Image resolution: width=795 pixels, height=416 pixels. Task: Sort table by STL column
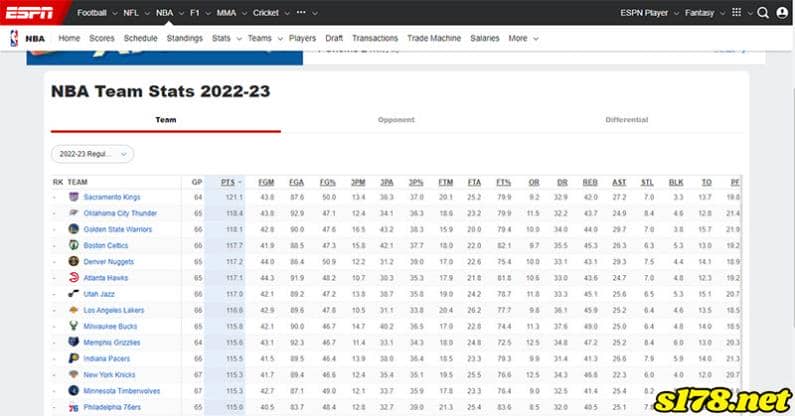pos(647,182)
